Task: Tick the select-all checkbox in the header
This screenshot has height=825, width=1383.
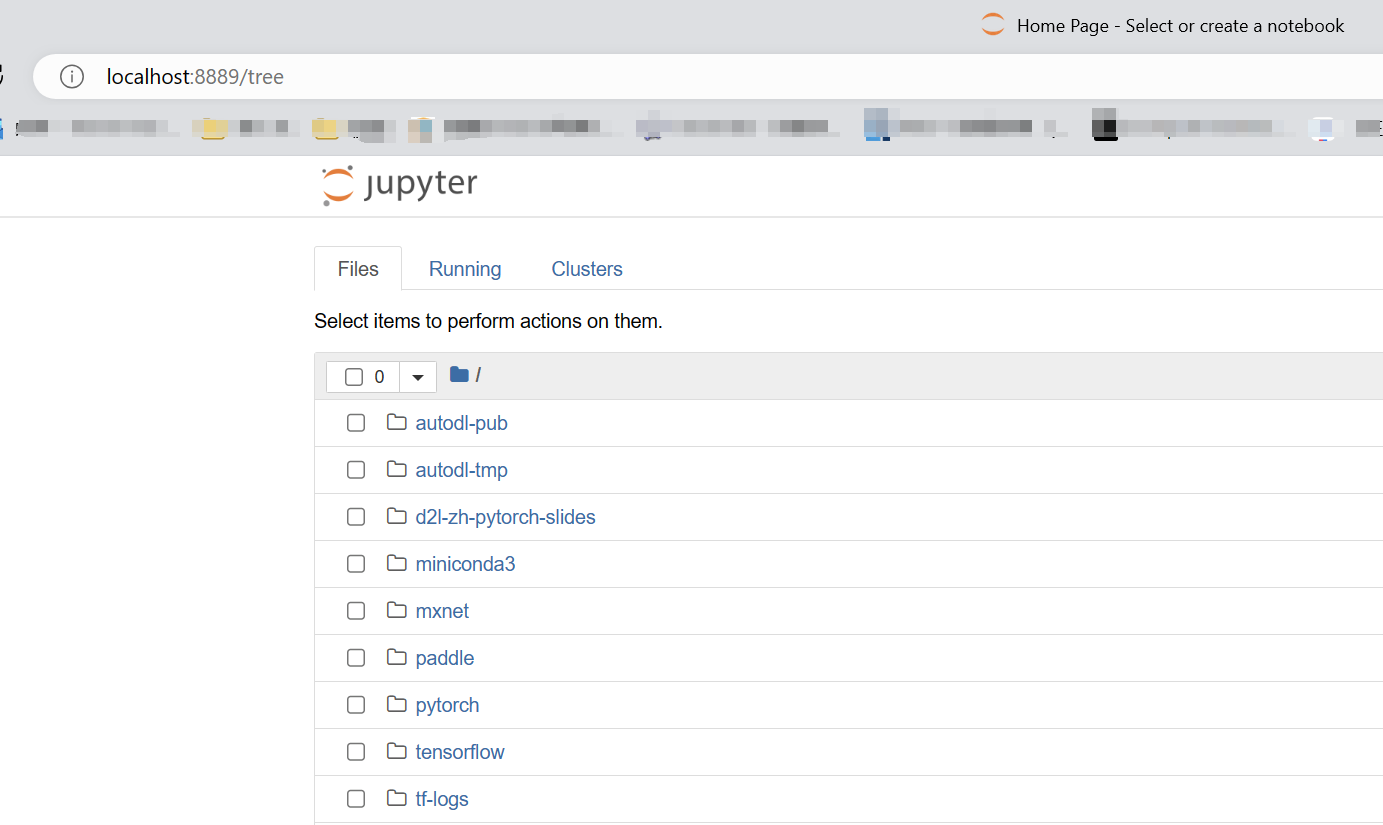Action: (x=353, y=377)
